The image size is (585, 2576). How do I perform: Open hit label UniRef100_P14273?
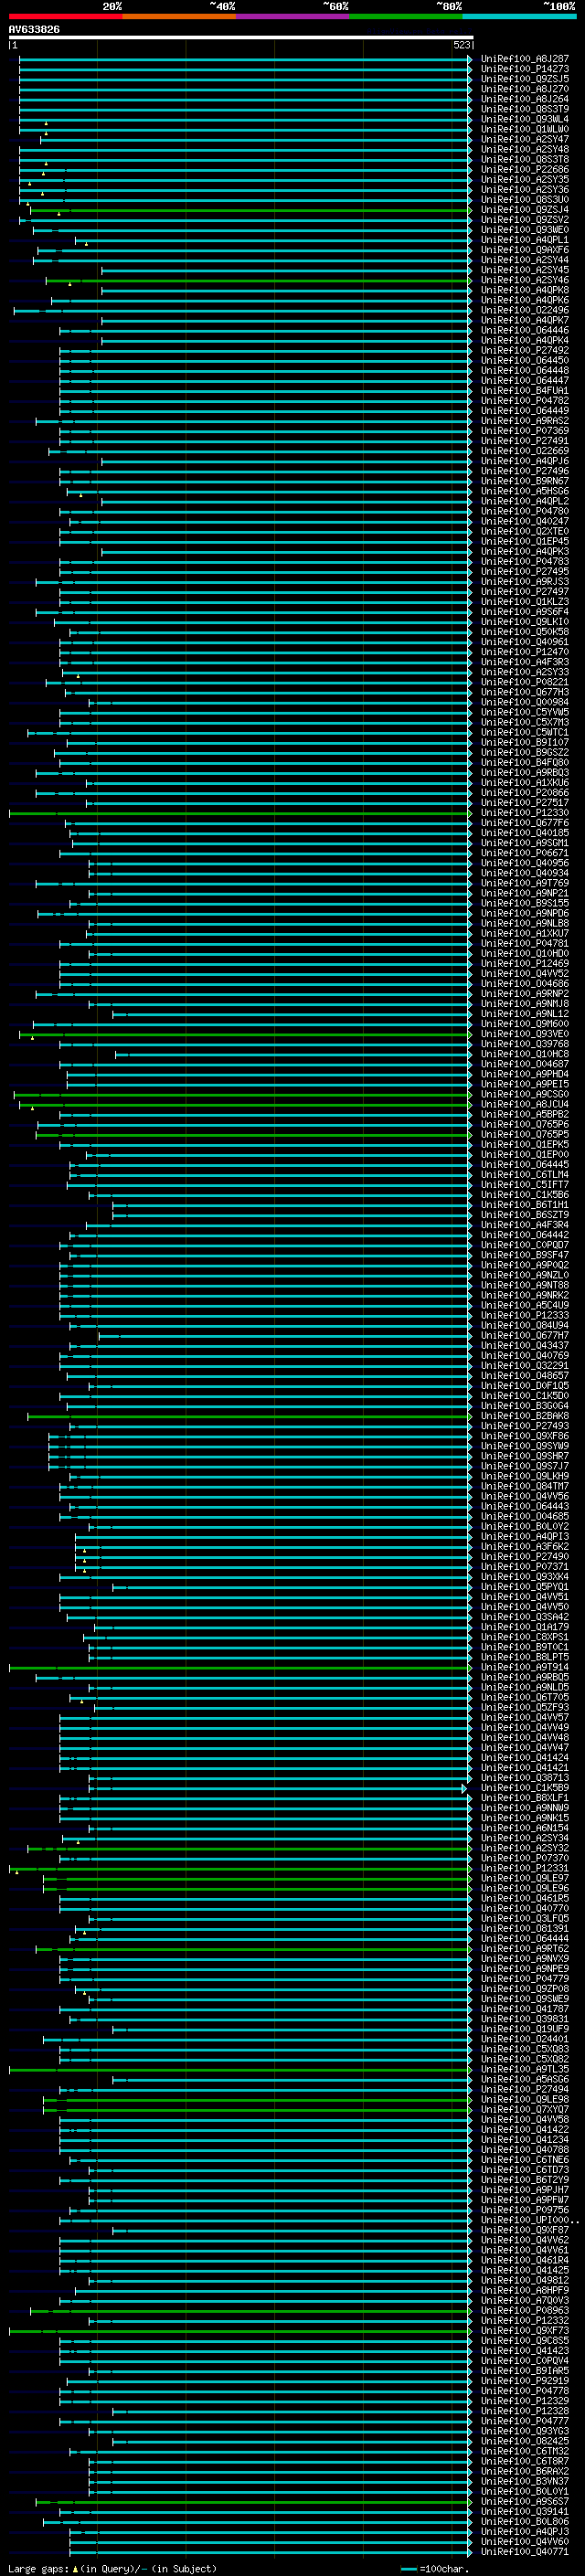point(525,69)
